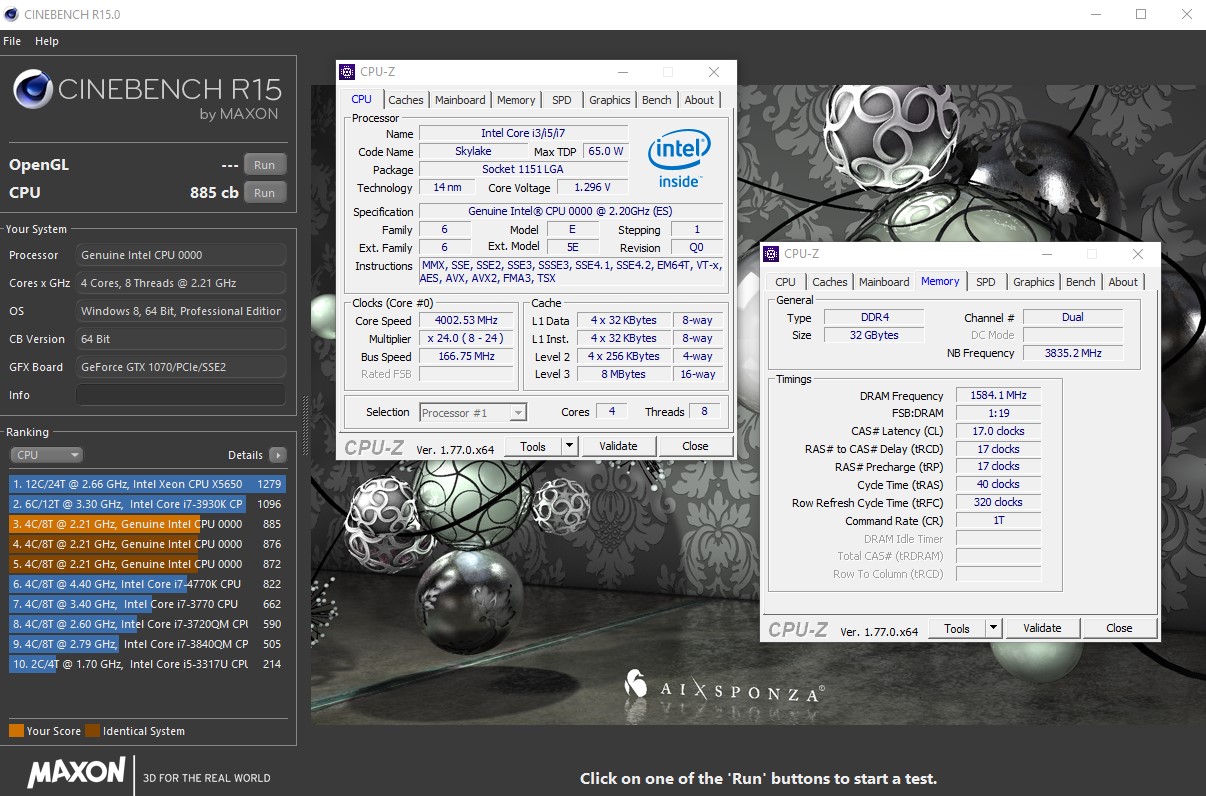Click the Cinebench R15 logo sphere

33,89
